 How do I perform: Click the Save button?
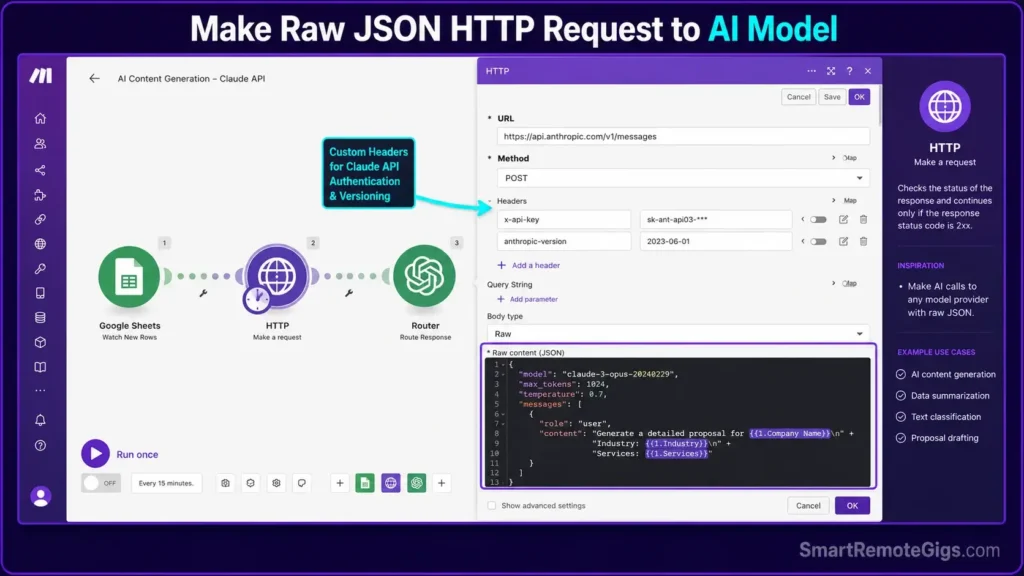tap(832, 97)
